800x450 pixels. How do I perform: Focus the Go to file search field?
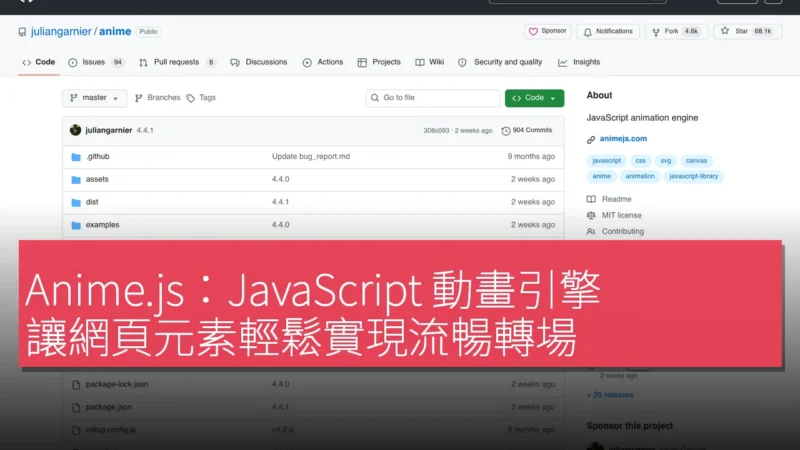[x=433, y=98]
